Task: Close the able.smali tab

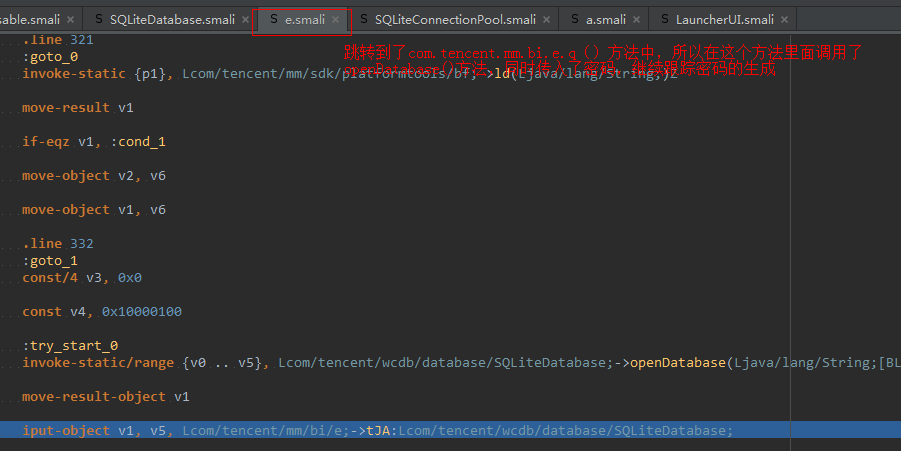Action: [x=70, y=20]
